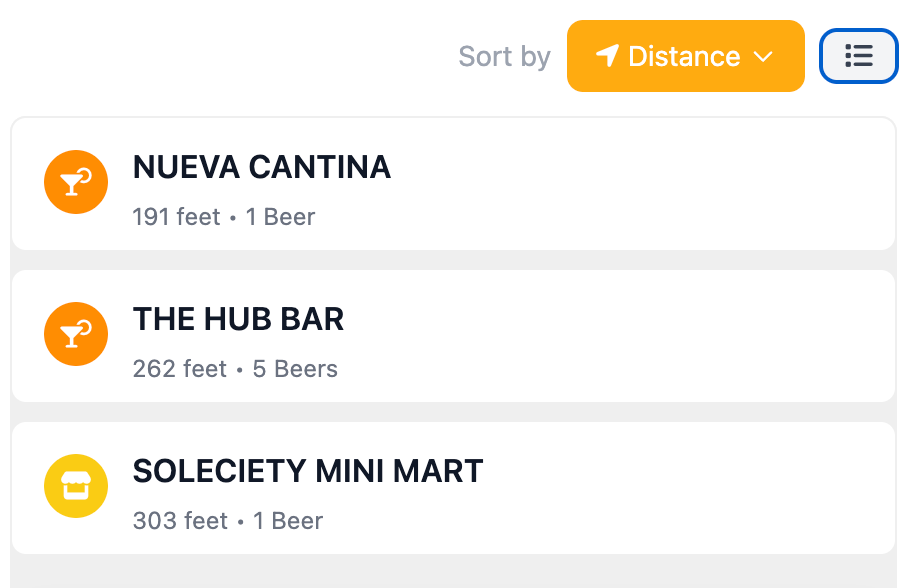Click the yellow store icon for Soleciety Mini Mart

[76, 486]
